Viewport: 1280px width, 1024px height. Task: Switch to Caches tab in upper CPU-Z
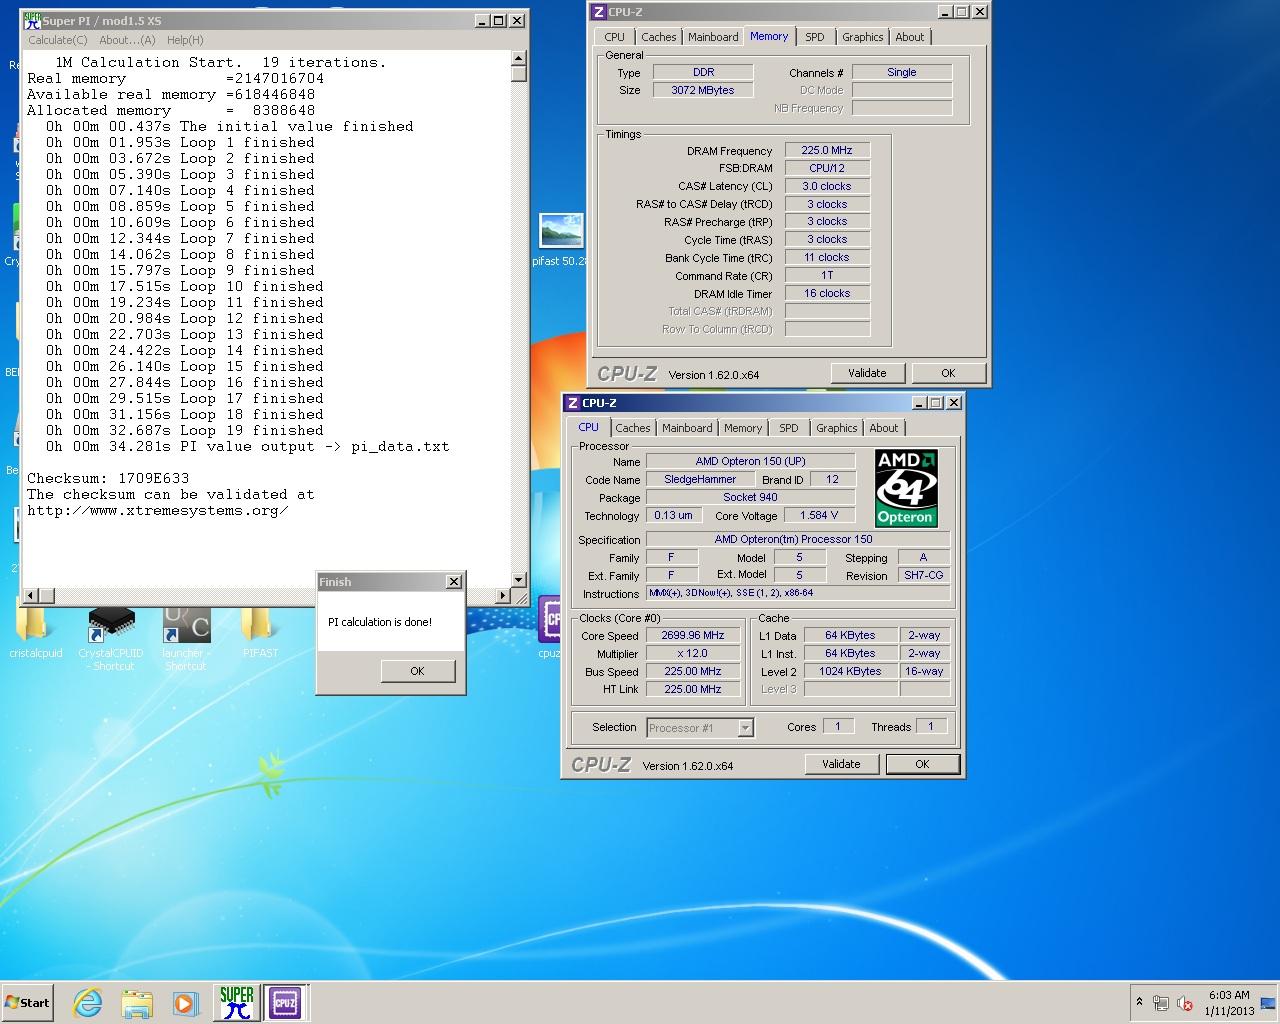[659, 37]
